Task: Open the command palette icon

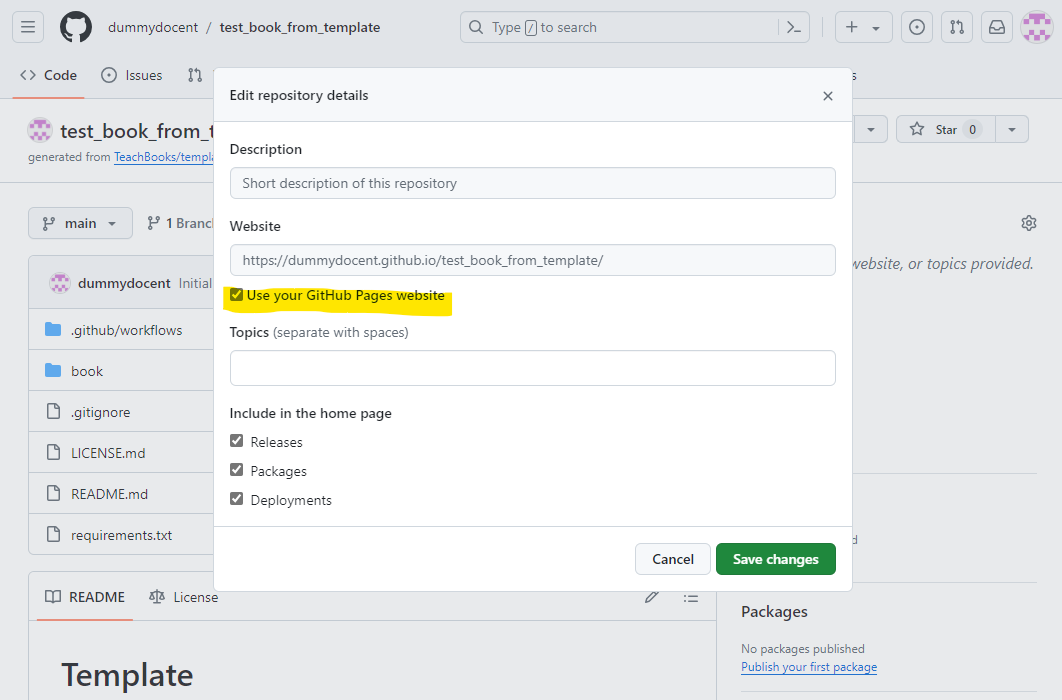Action: click(x=794, y=27)
